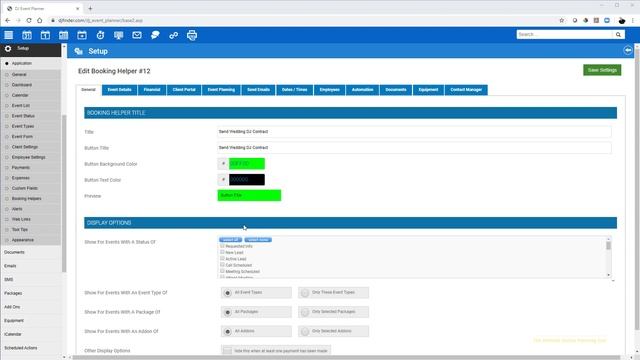Switch to the Send Emails tab

258,90
